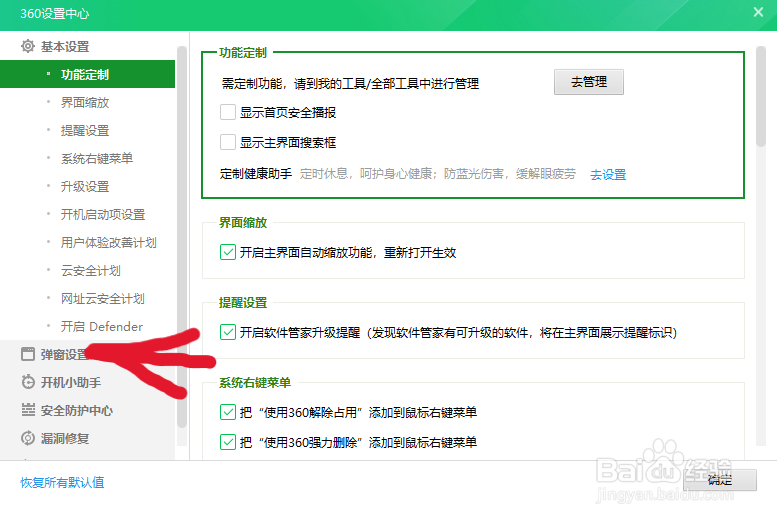Screen dimensions: 777x522
Task: Expand the 开机小助手 section
Action: (71, 382)
